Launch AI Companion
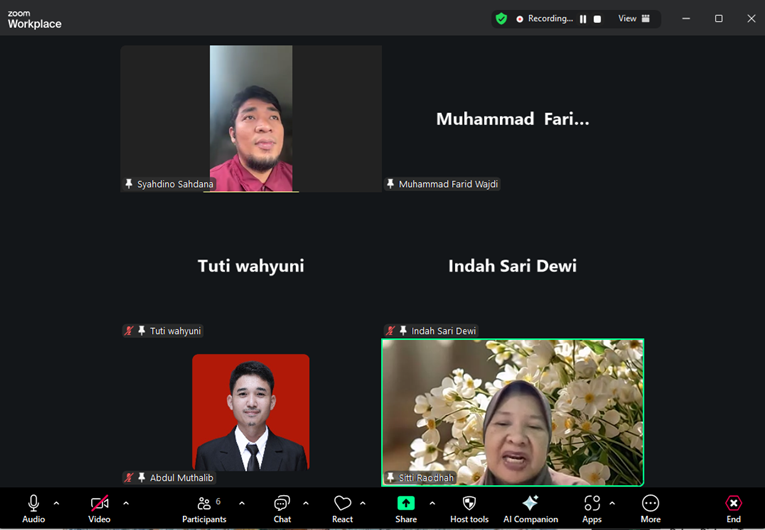 point(530,510)
